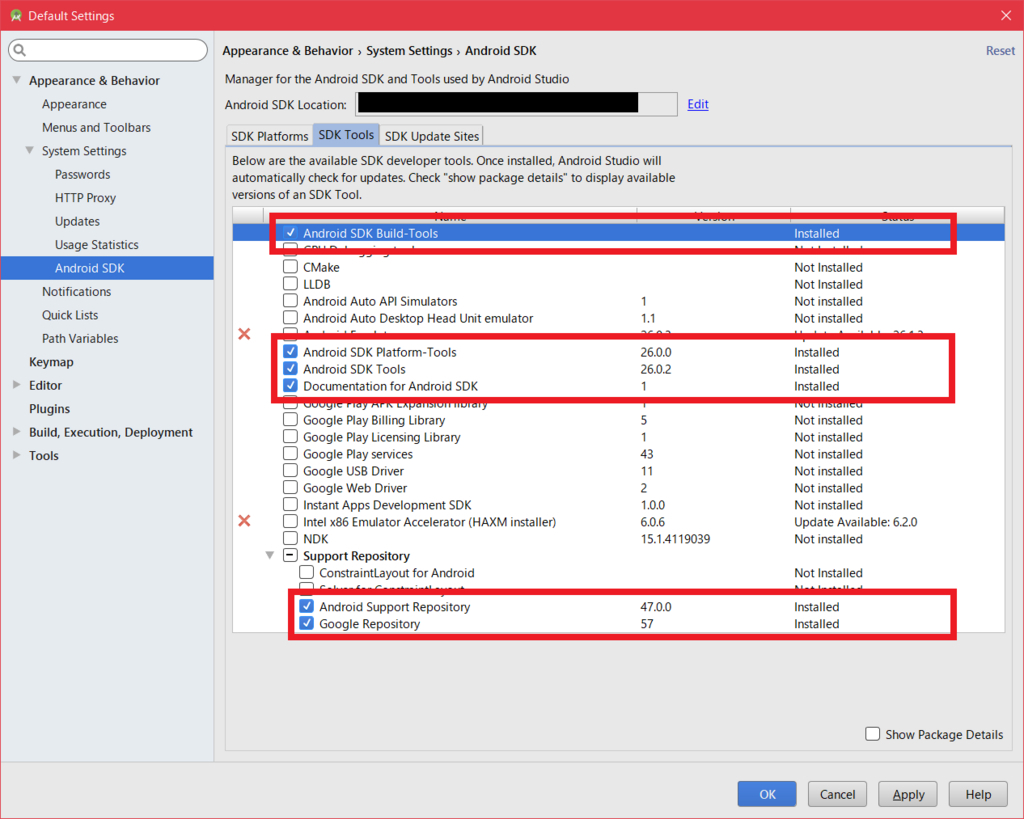Open Notifications settings page
1024x819 pixels.
(x=76, y=291)
